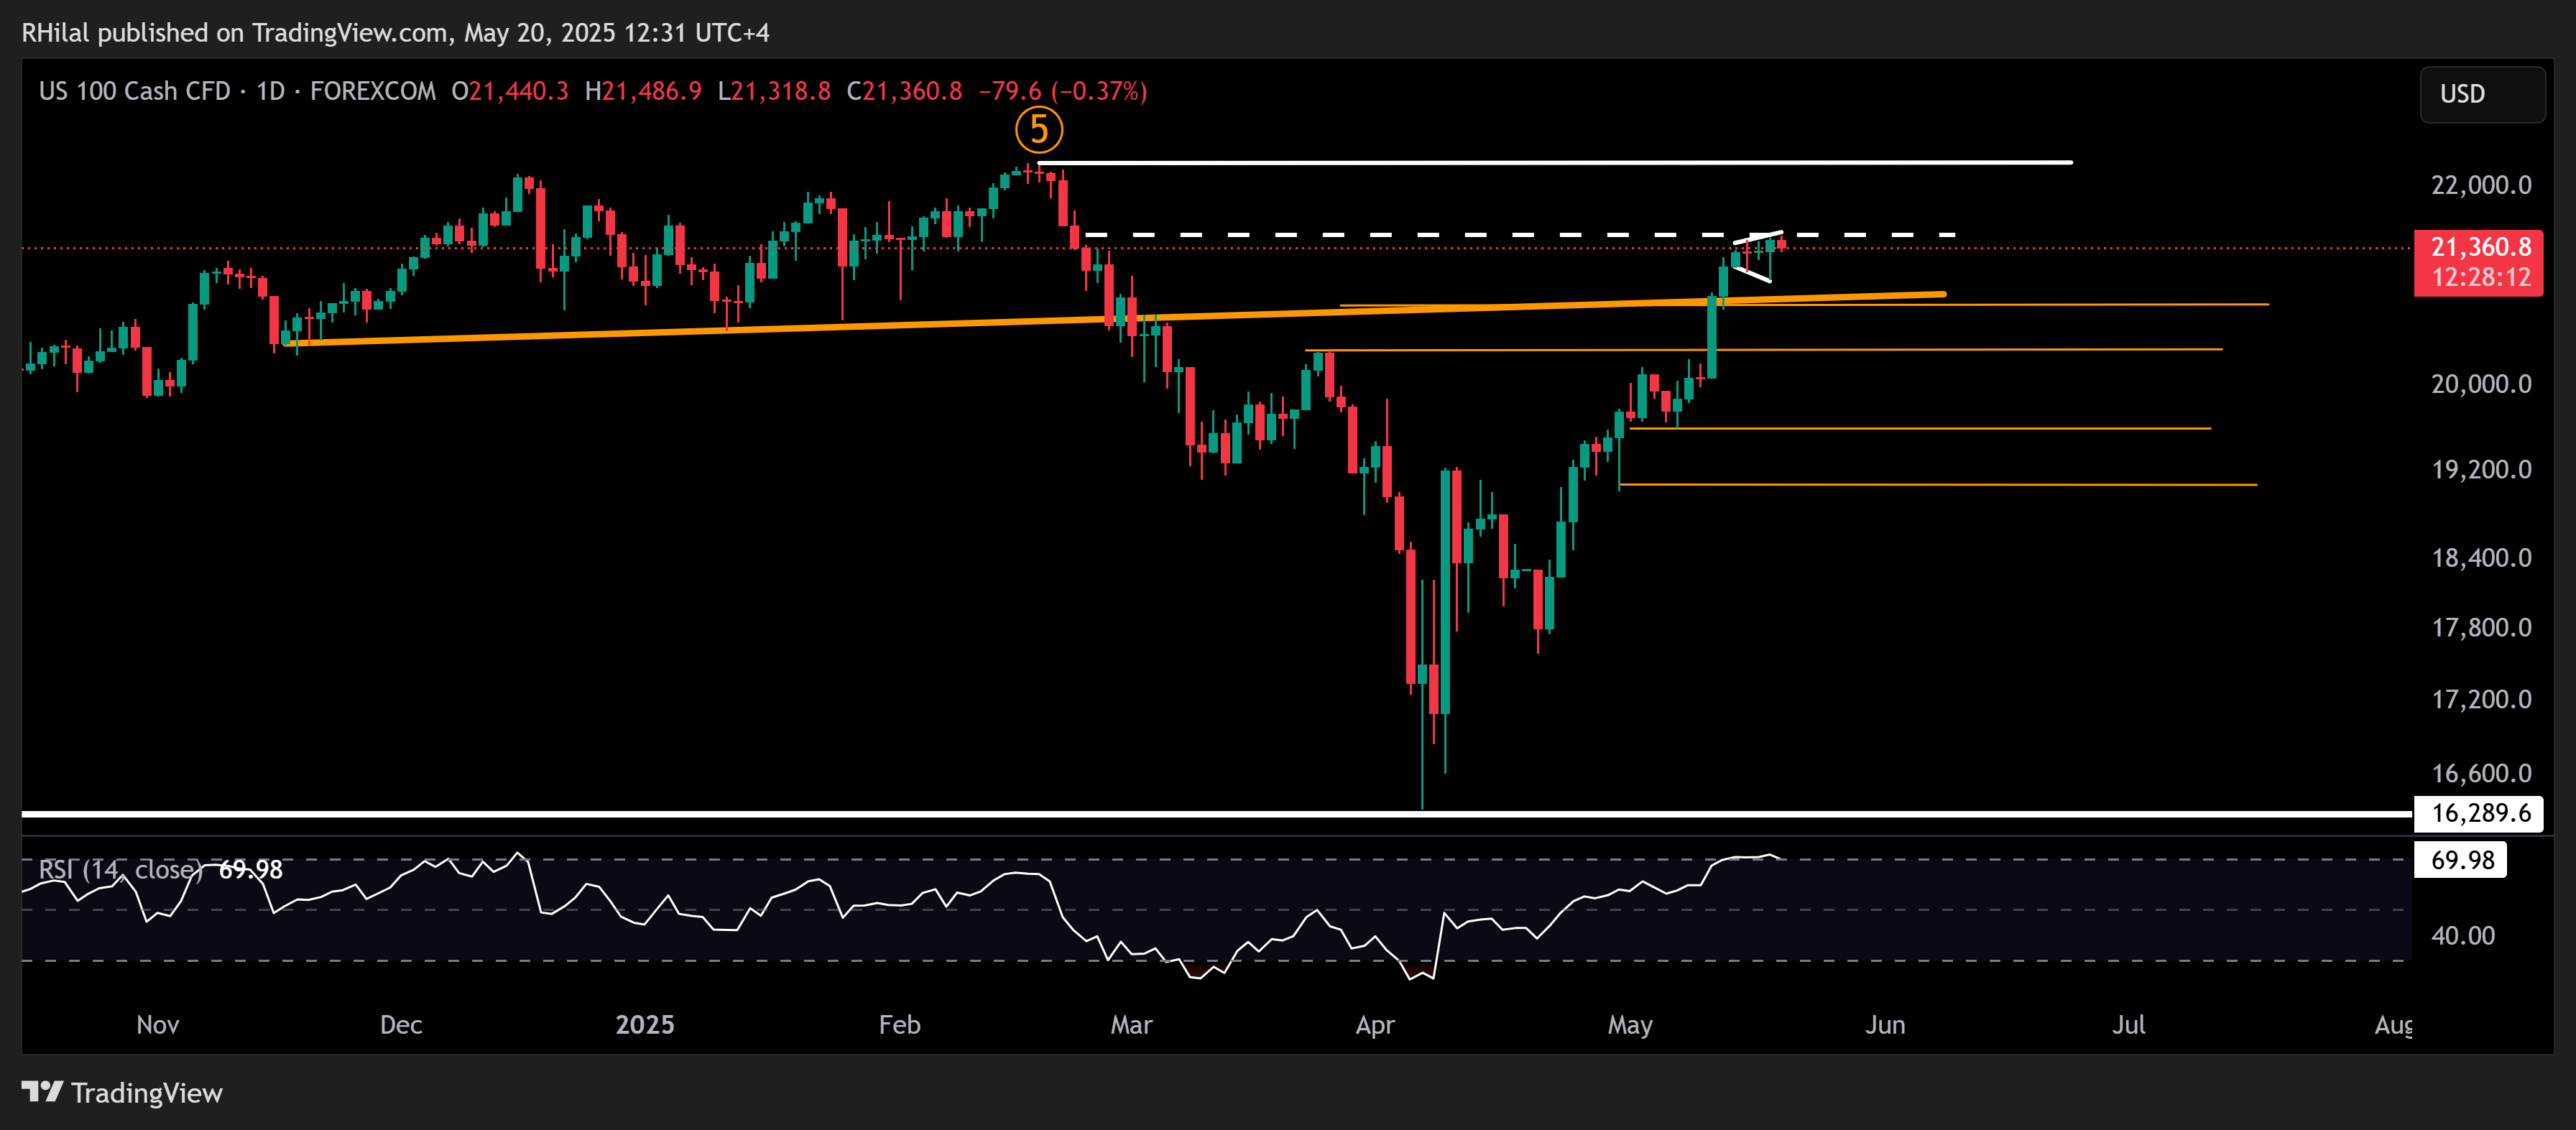Click the Apr label on time axis
The width and height of the screenshot is (2576, 1130).
pyautogui.click(x=1375, y=1025)
